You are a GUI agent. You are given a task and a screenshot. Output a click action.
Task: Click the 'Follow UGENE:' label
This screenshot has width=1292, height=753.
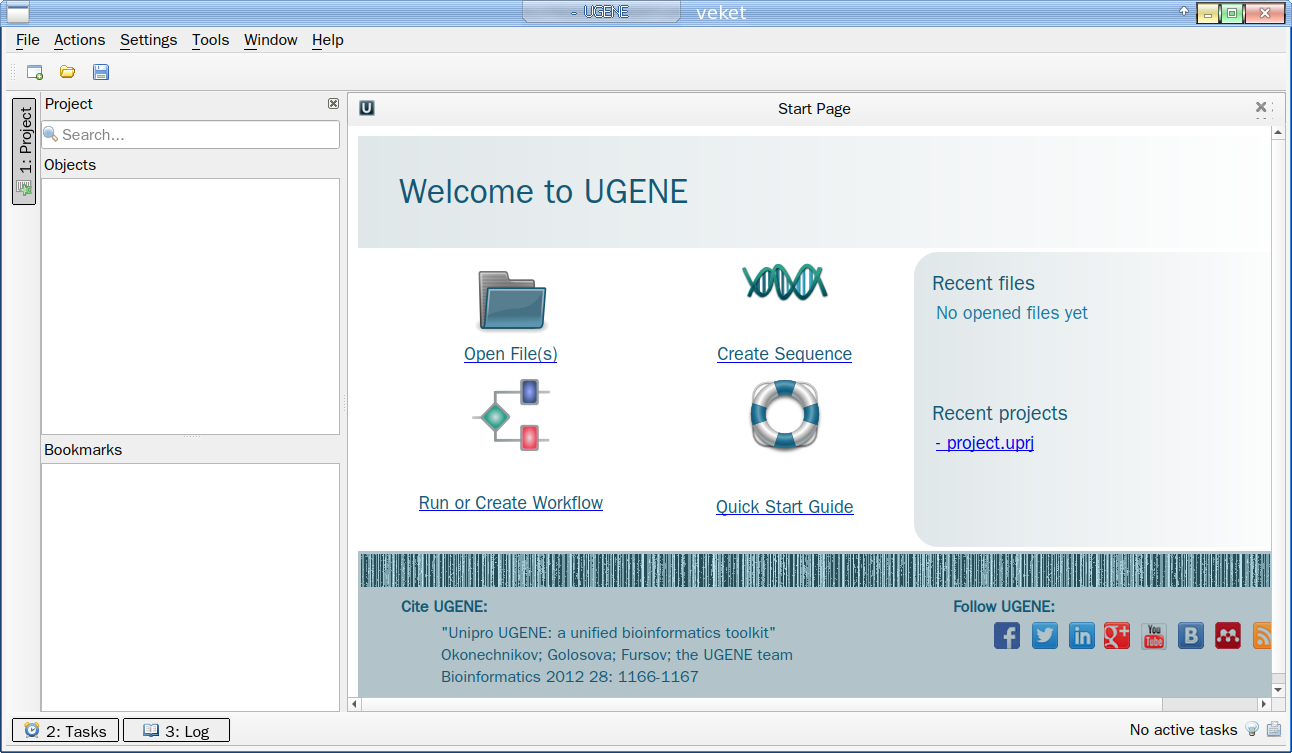point(1004,607)
